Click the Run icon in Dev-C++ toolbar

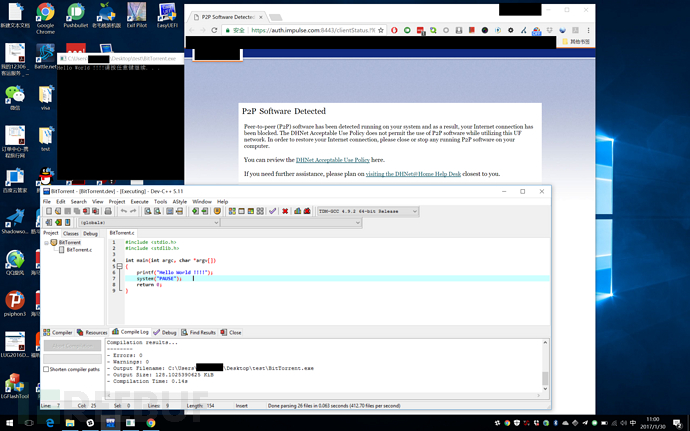tap(242, 211)
